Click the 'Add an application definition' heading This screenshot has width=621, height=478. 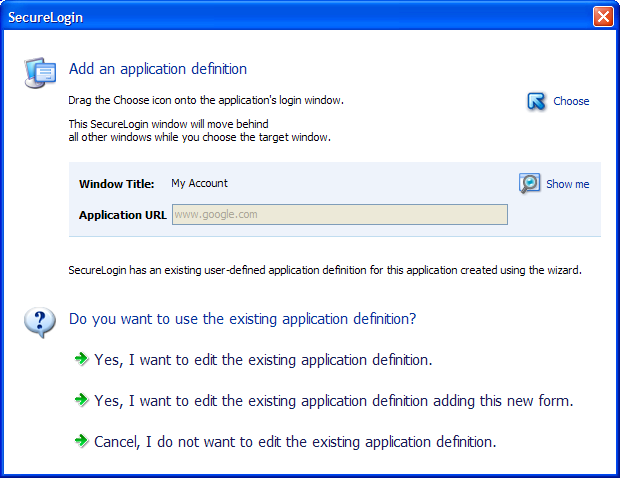158,69
